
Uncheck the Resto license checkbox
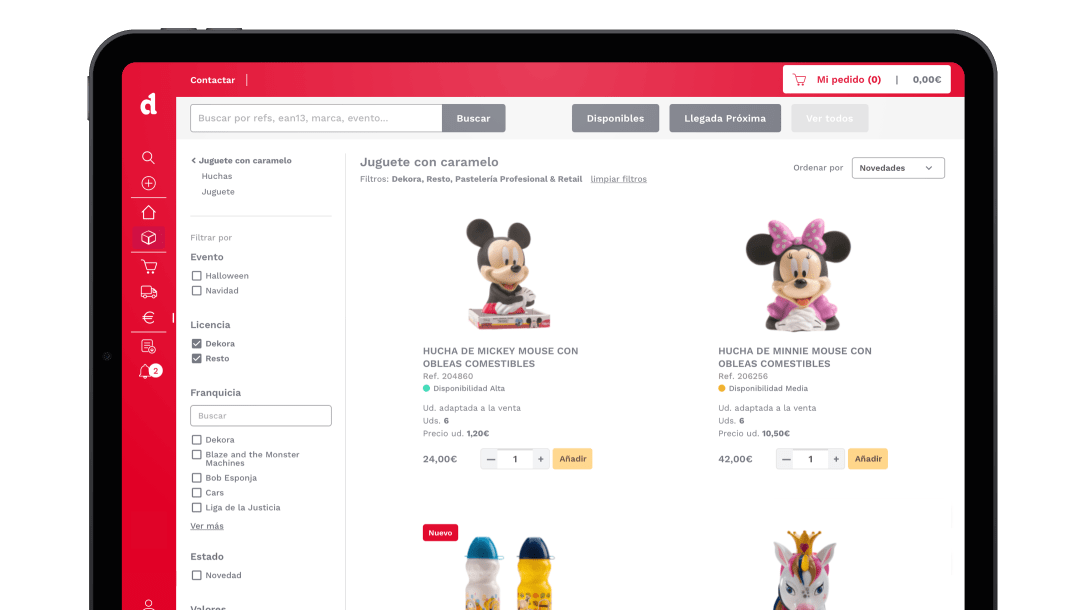tap(197, 358)
